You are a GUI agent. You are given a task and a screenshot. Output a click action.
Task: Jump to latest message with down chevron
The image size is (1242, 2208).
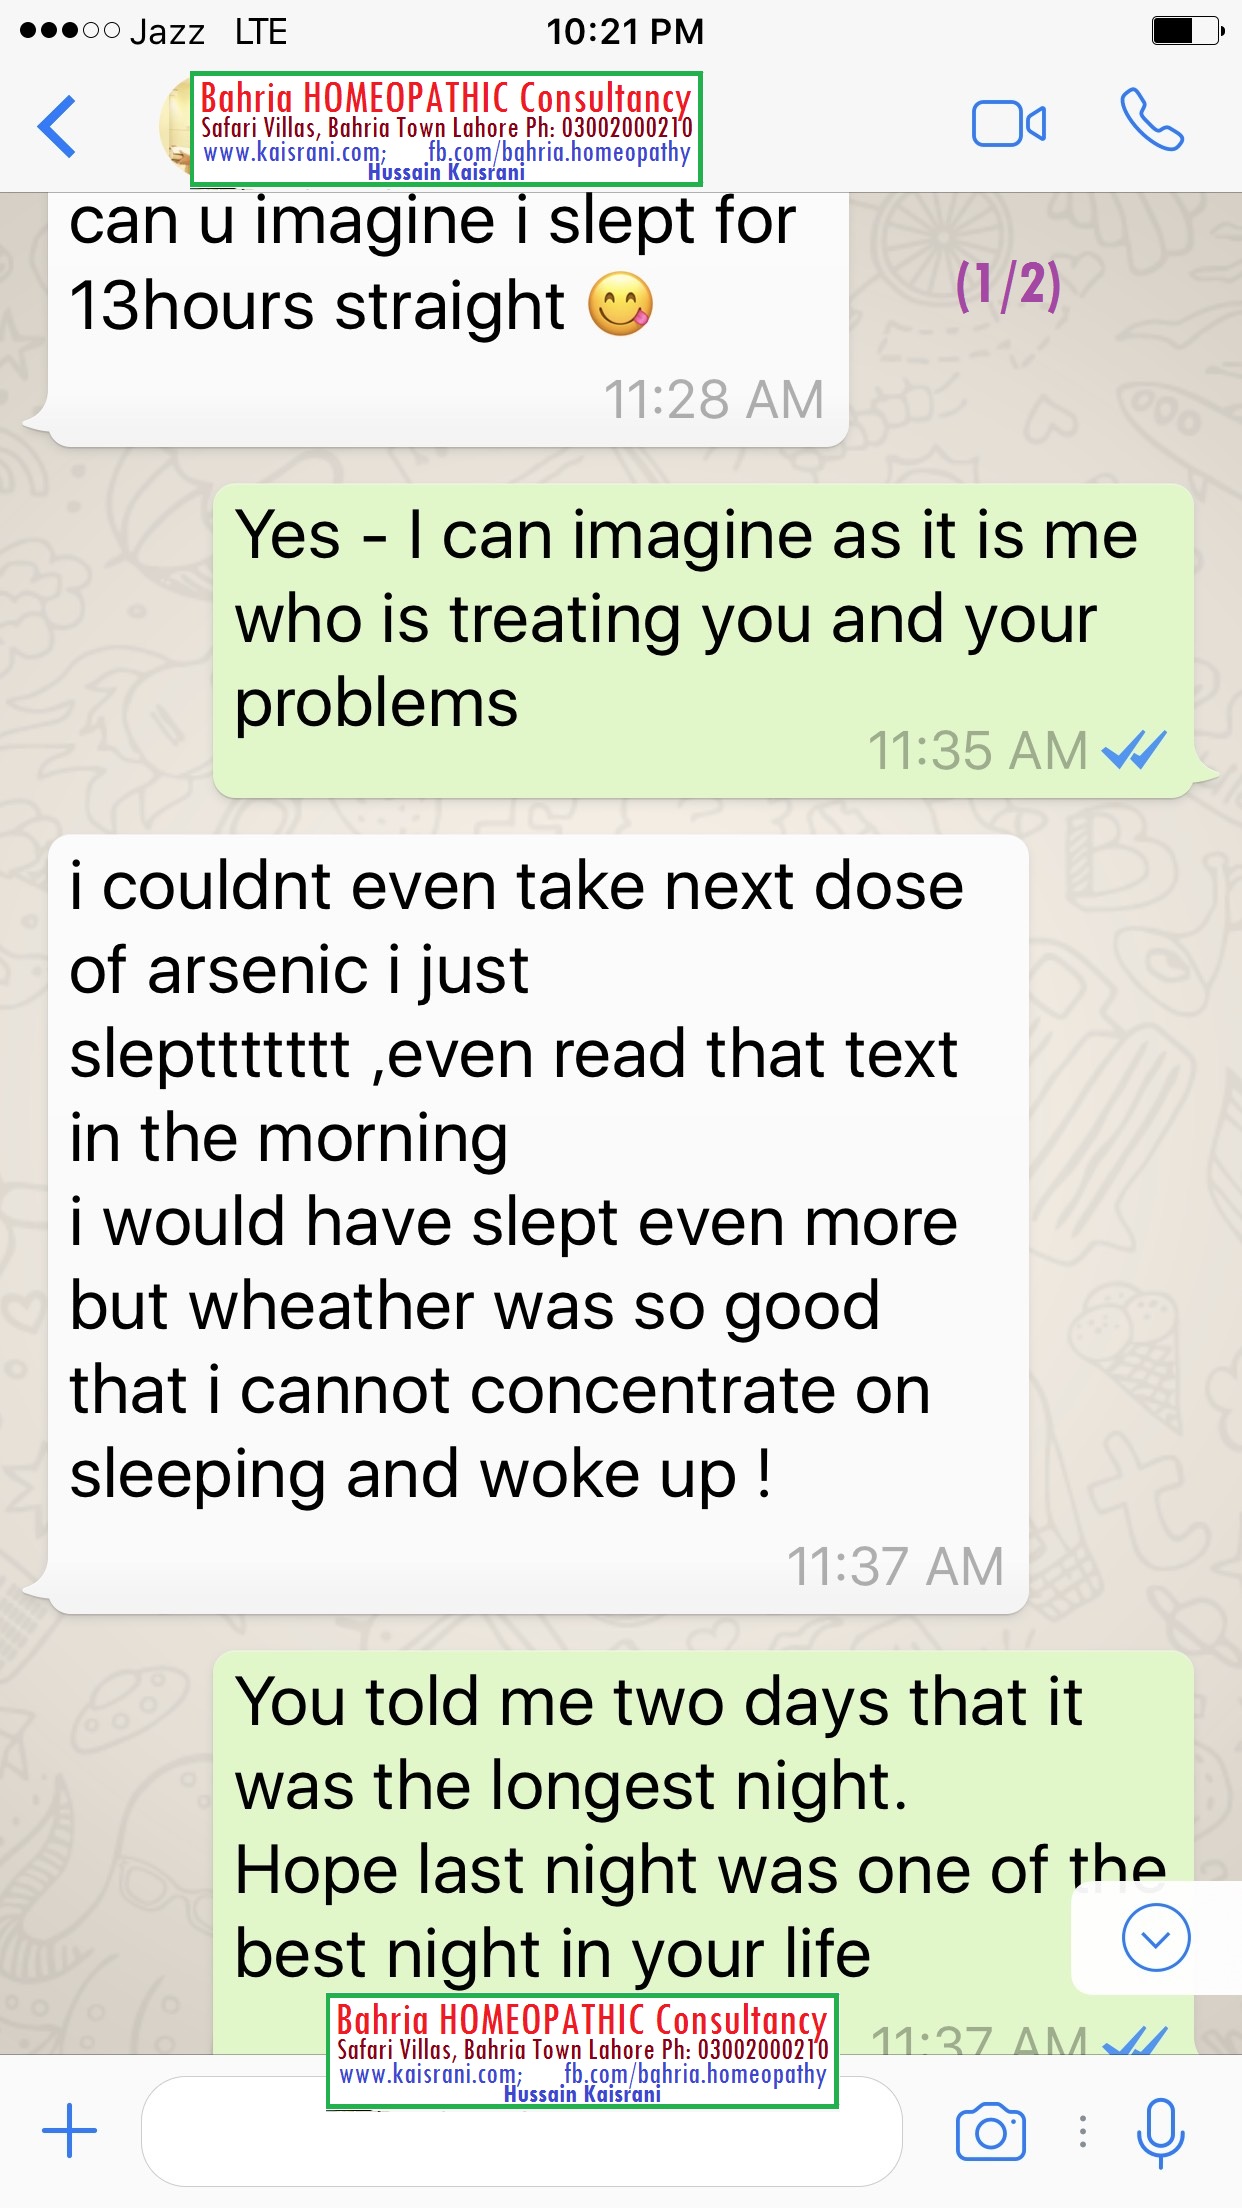[1155, 1938]
